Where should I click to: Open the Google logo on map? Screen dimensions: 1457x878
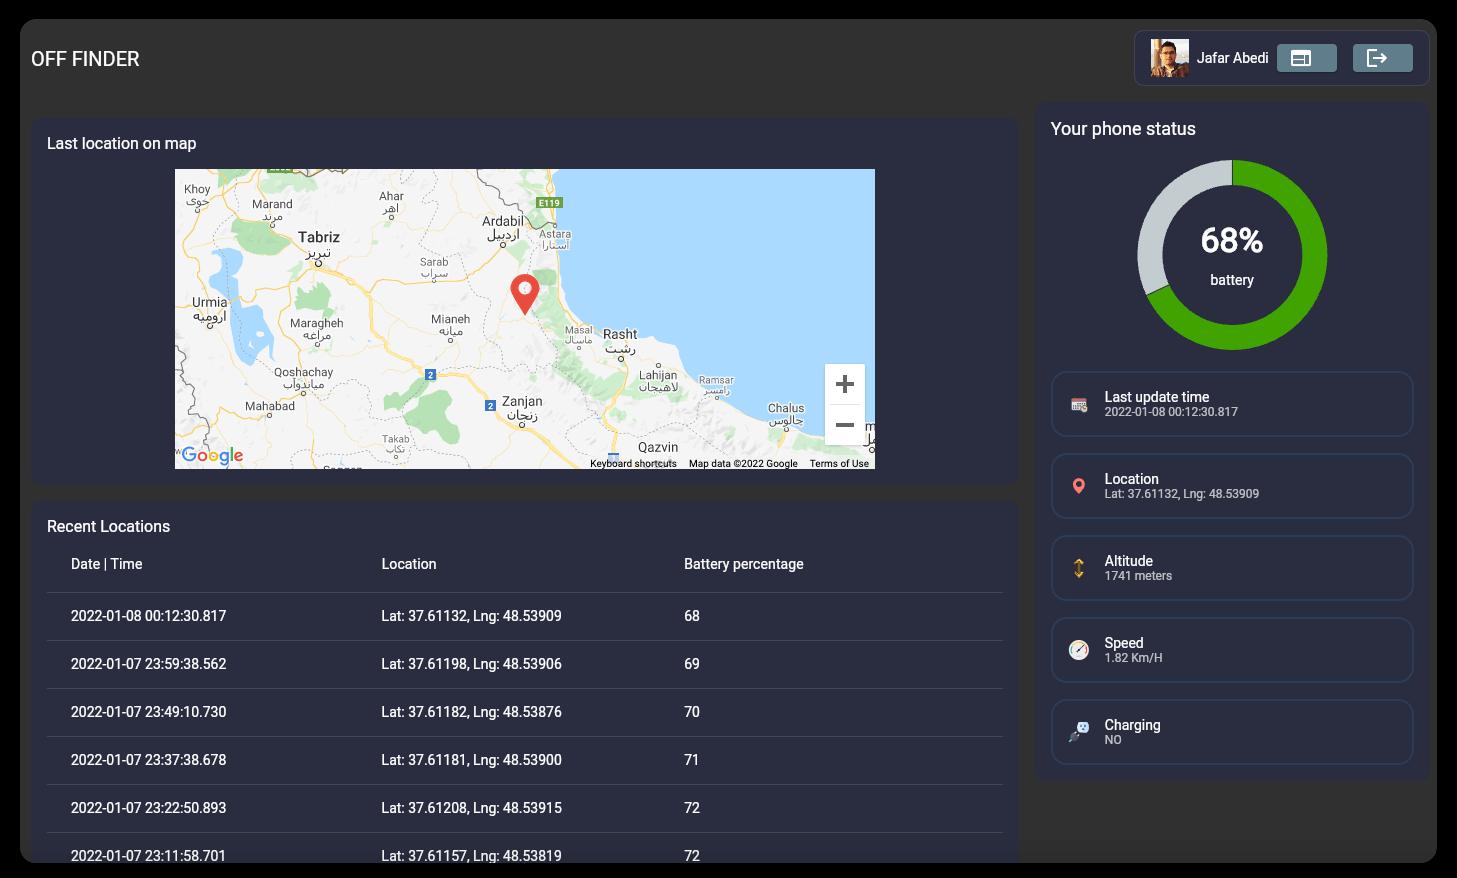coord(212,456)
